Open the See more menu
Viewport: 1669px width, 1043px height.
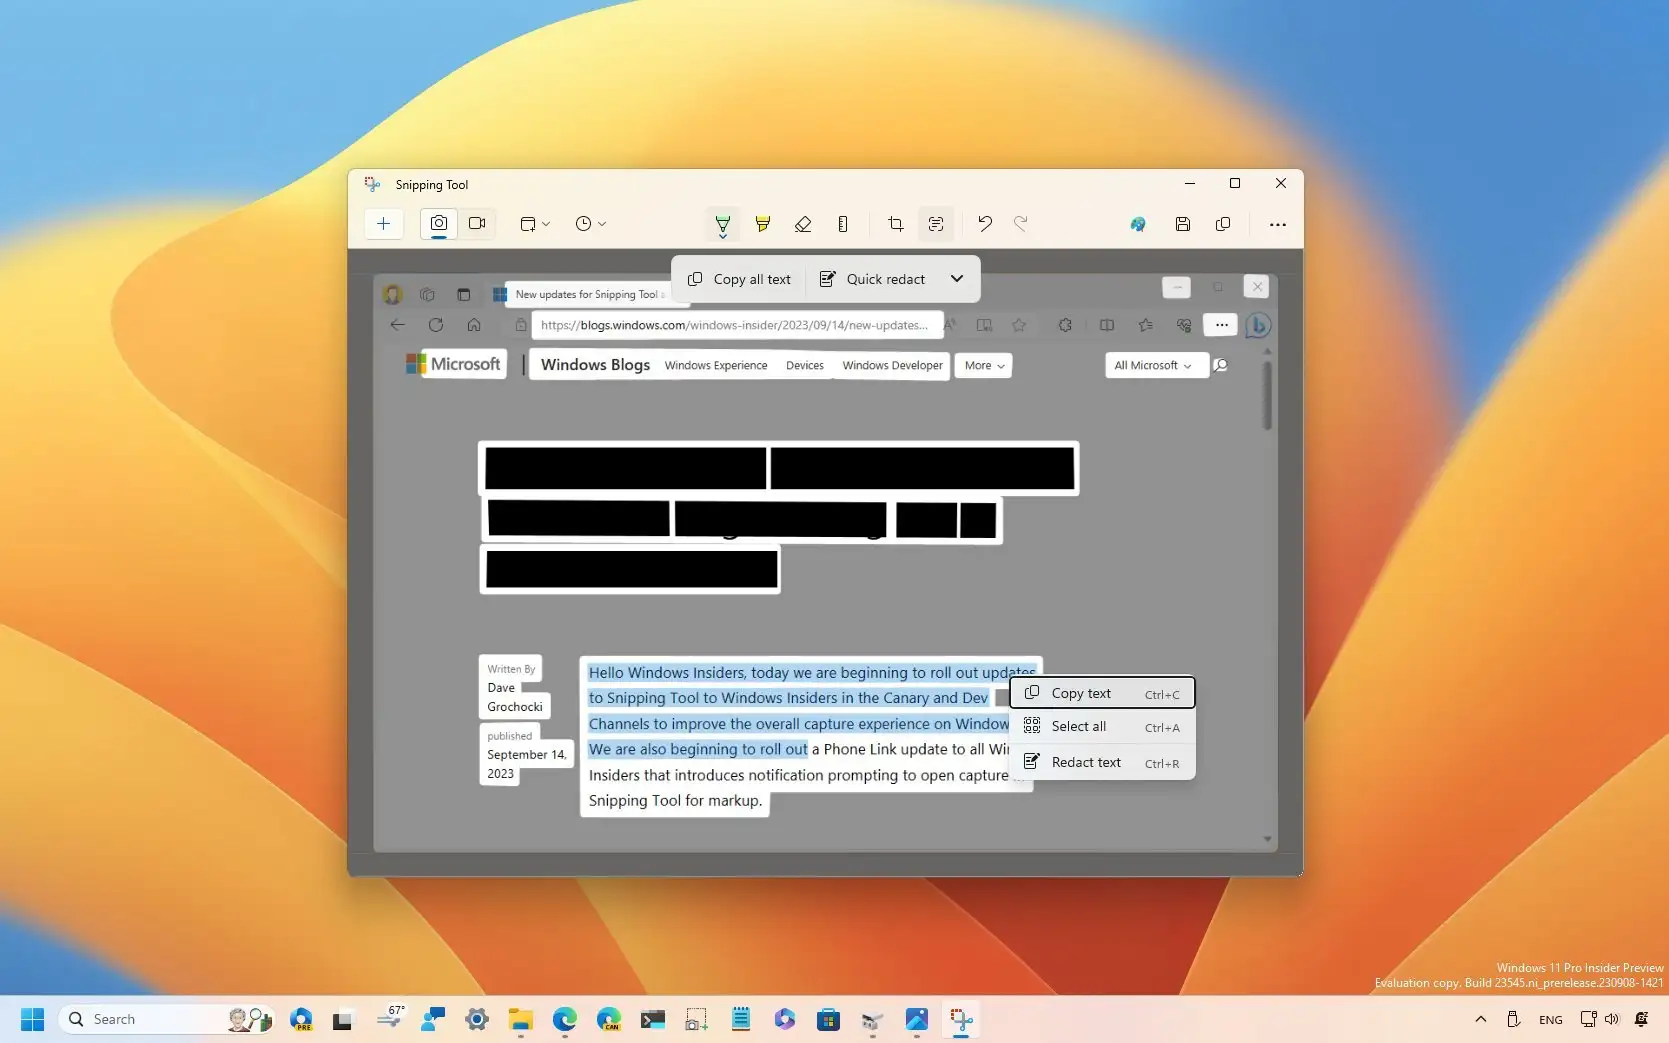pos(1277,224)
